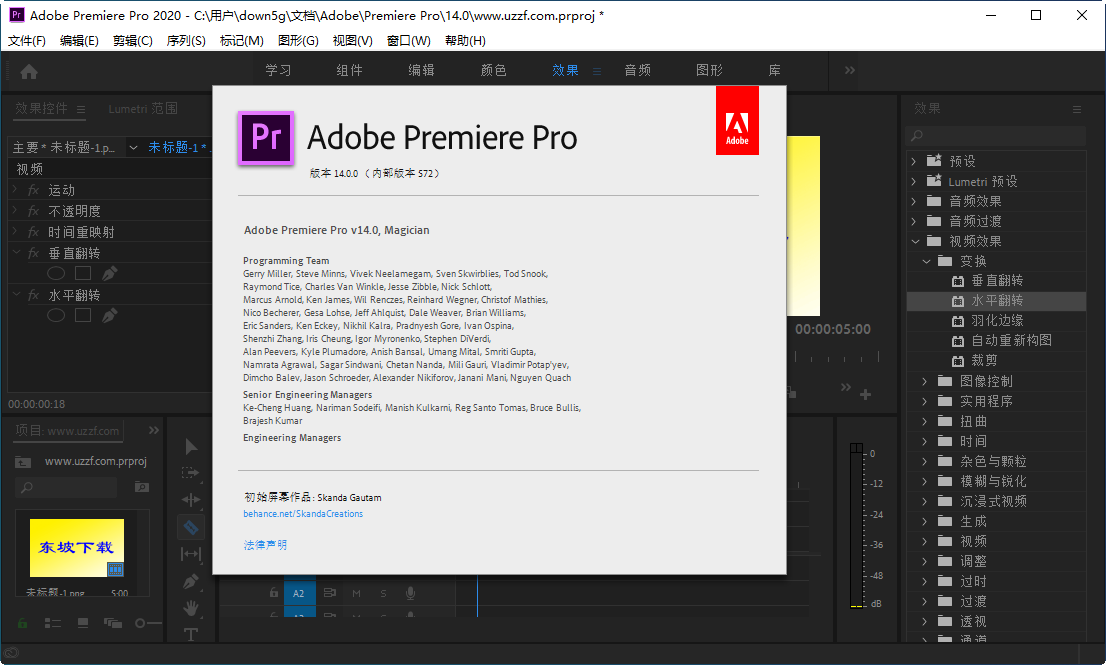
Task: Switch to the 颜色 workspace tab
Action: (492, 71)
